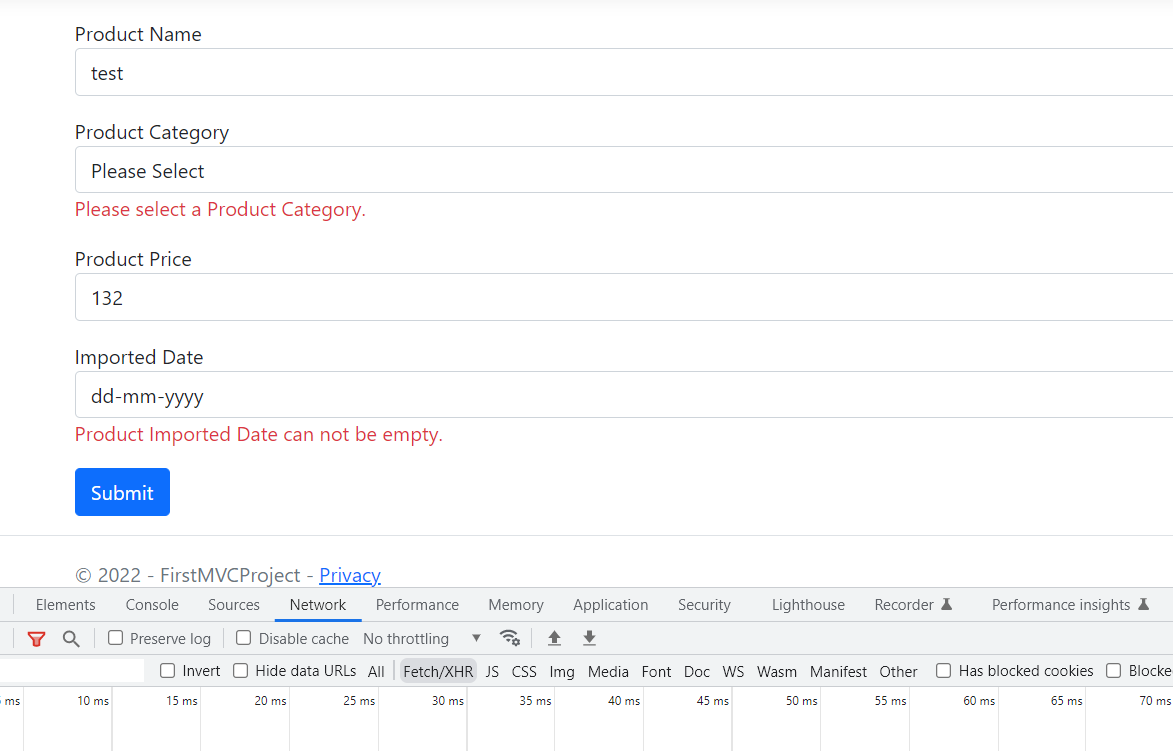Toggle the Disable cache checkbox
This screenshot has height=751, width=1173.
(243, 637)
